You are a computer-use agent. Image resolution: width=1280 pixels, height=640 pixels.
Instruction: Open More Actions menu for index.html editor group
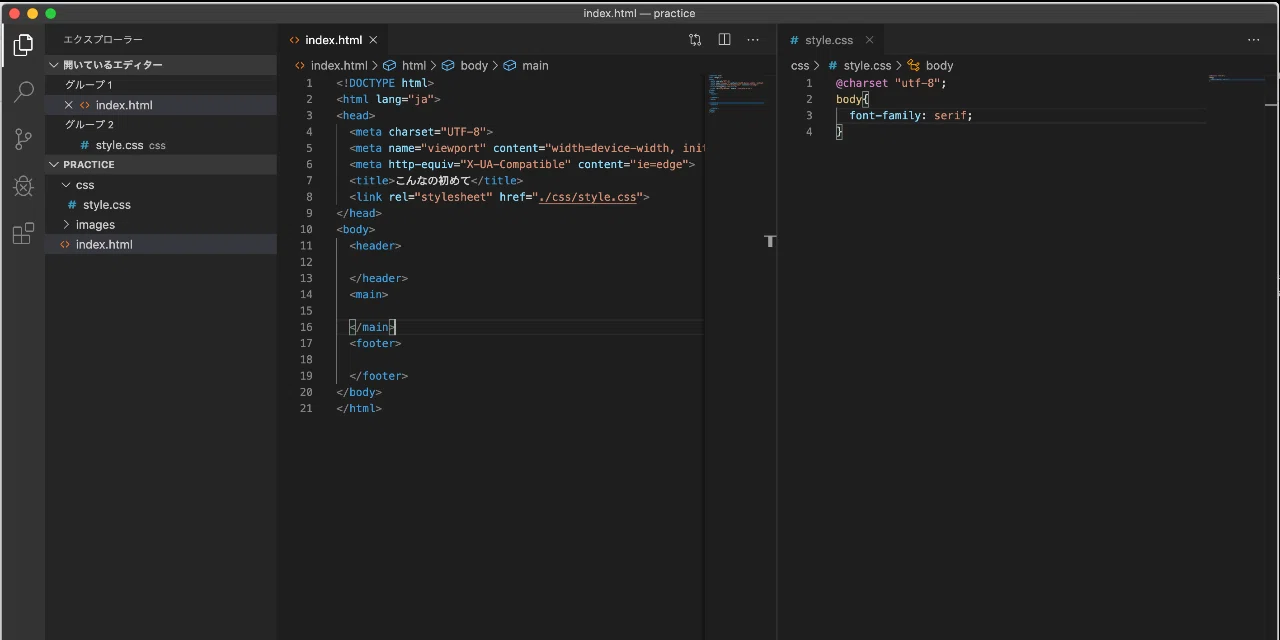pos(753,40)
